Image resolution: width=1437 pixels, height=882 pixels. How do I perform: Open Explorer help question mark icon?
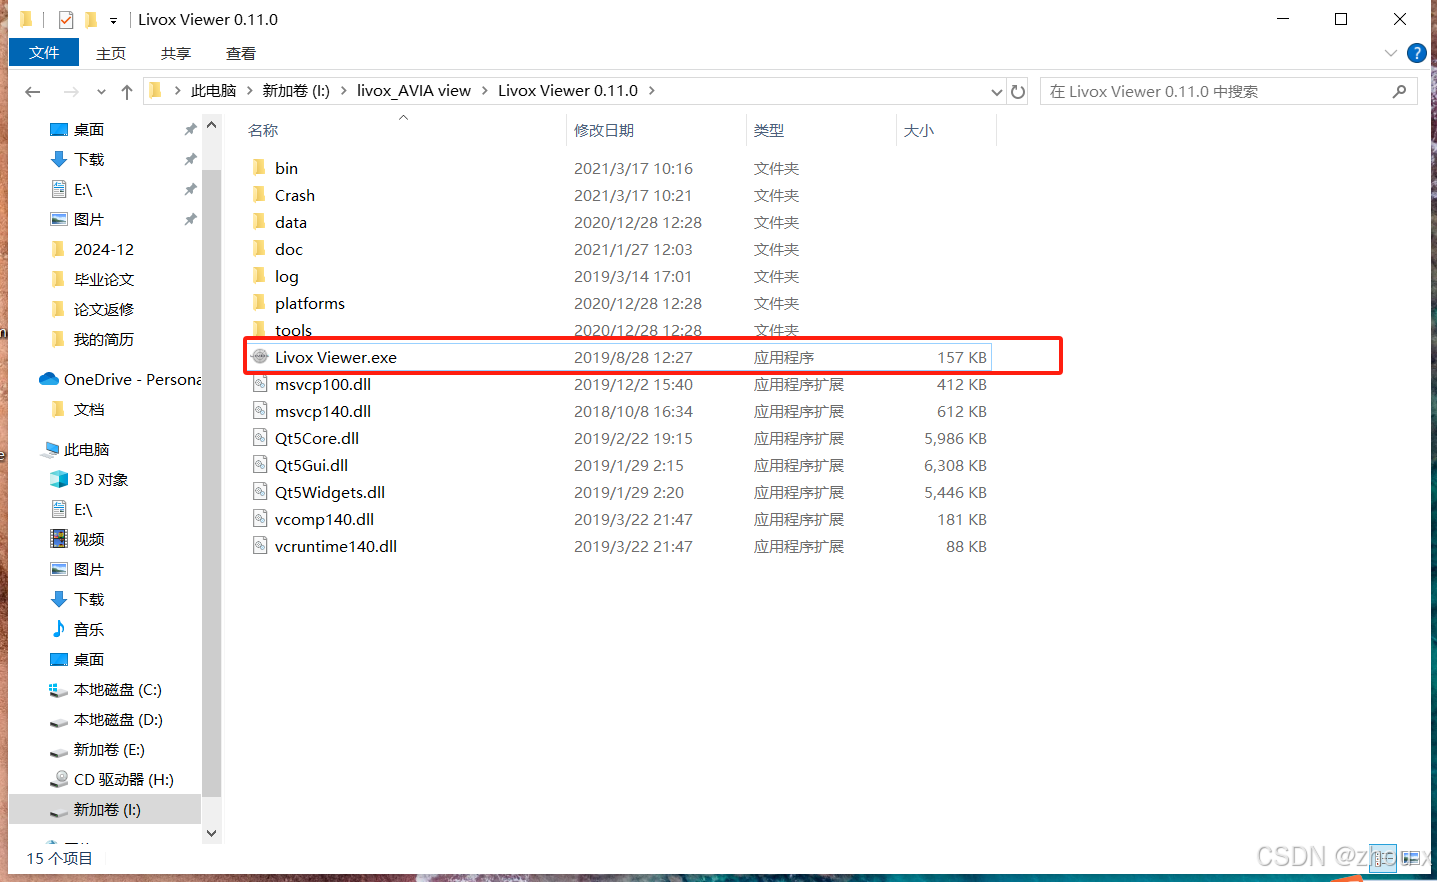click(1416, 53)
